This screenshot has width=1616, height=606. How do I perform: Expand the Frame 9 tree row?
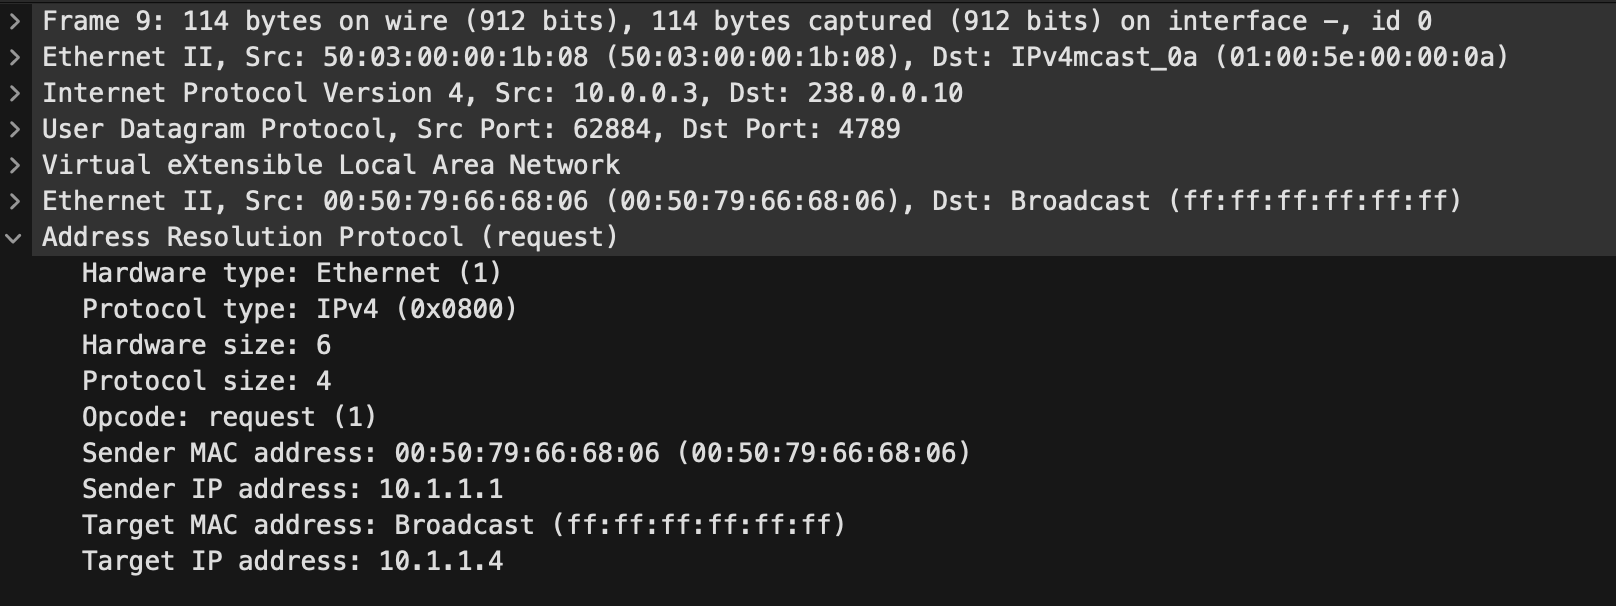pos(14,21)
